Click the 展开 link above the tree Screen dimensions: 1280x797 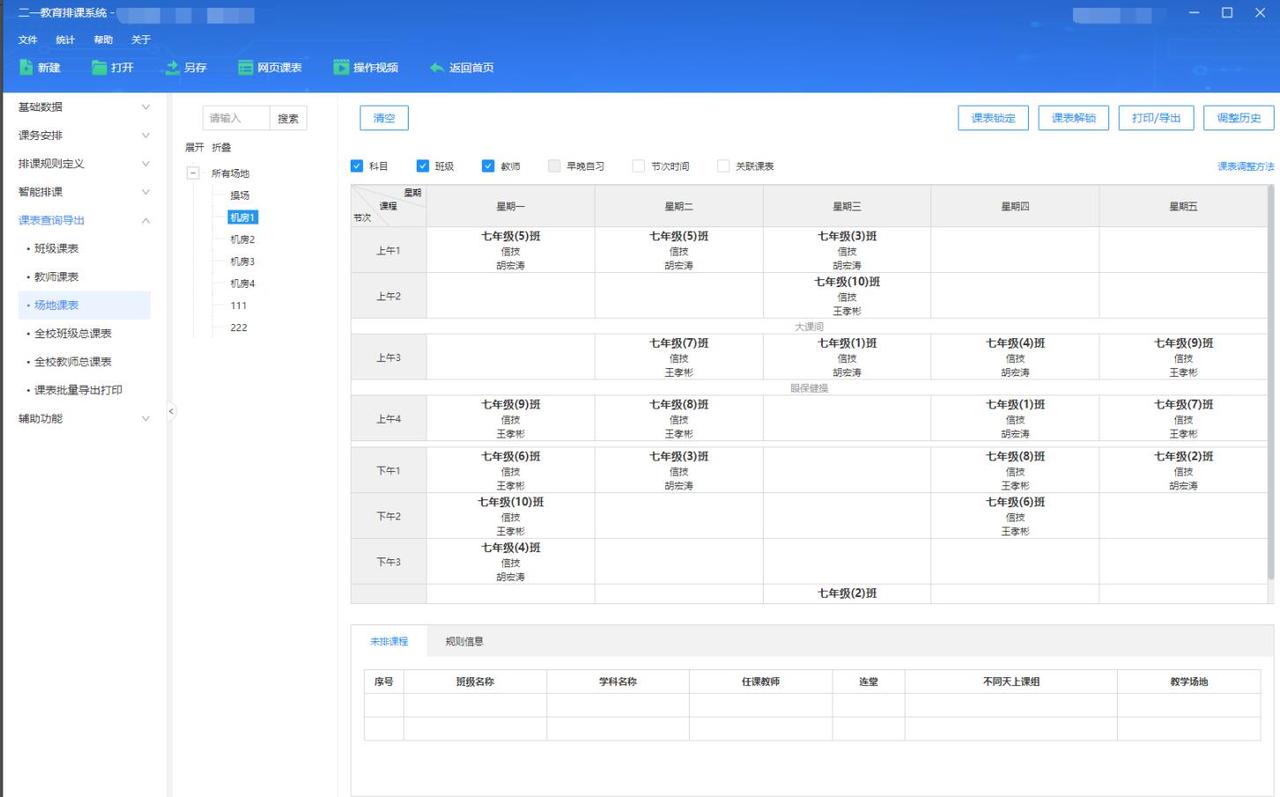click(194, 147)
